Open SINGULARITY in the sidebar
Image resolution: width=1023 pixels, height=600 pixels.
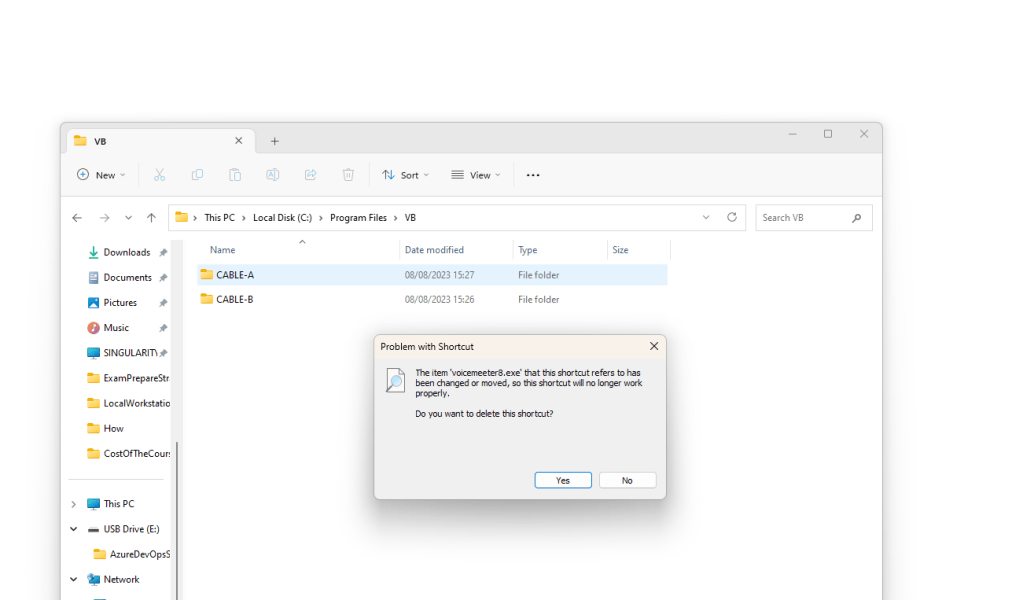click(x=130, y=353)
